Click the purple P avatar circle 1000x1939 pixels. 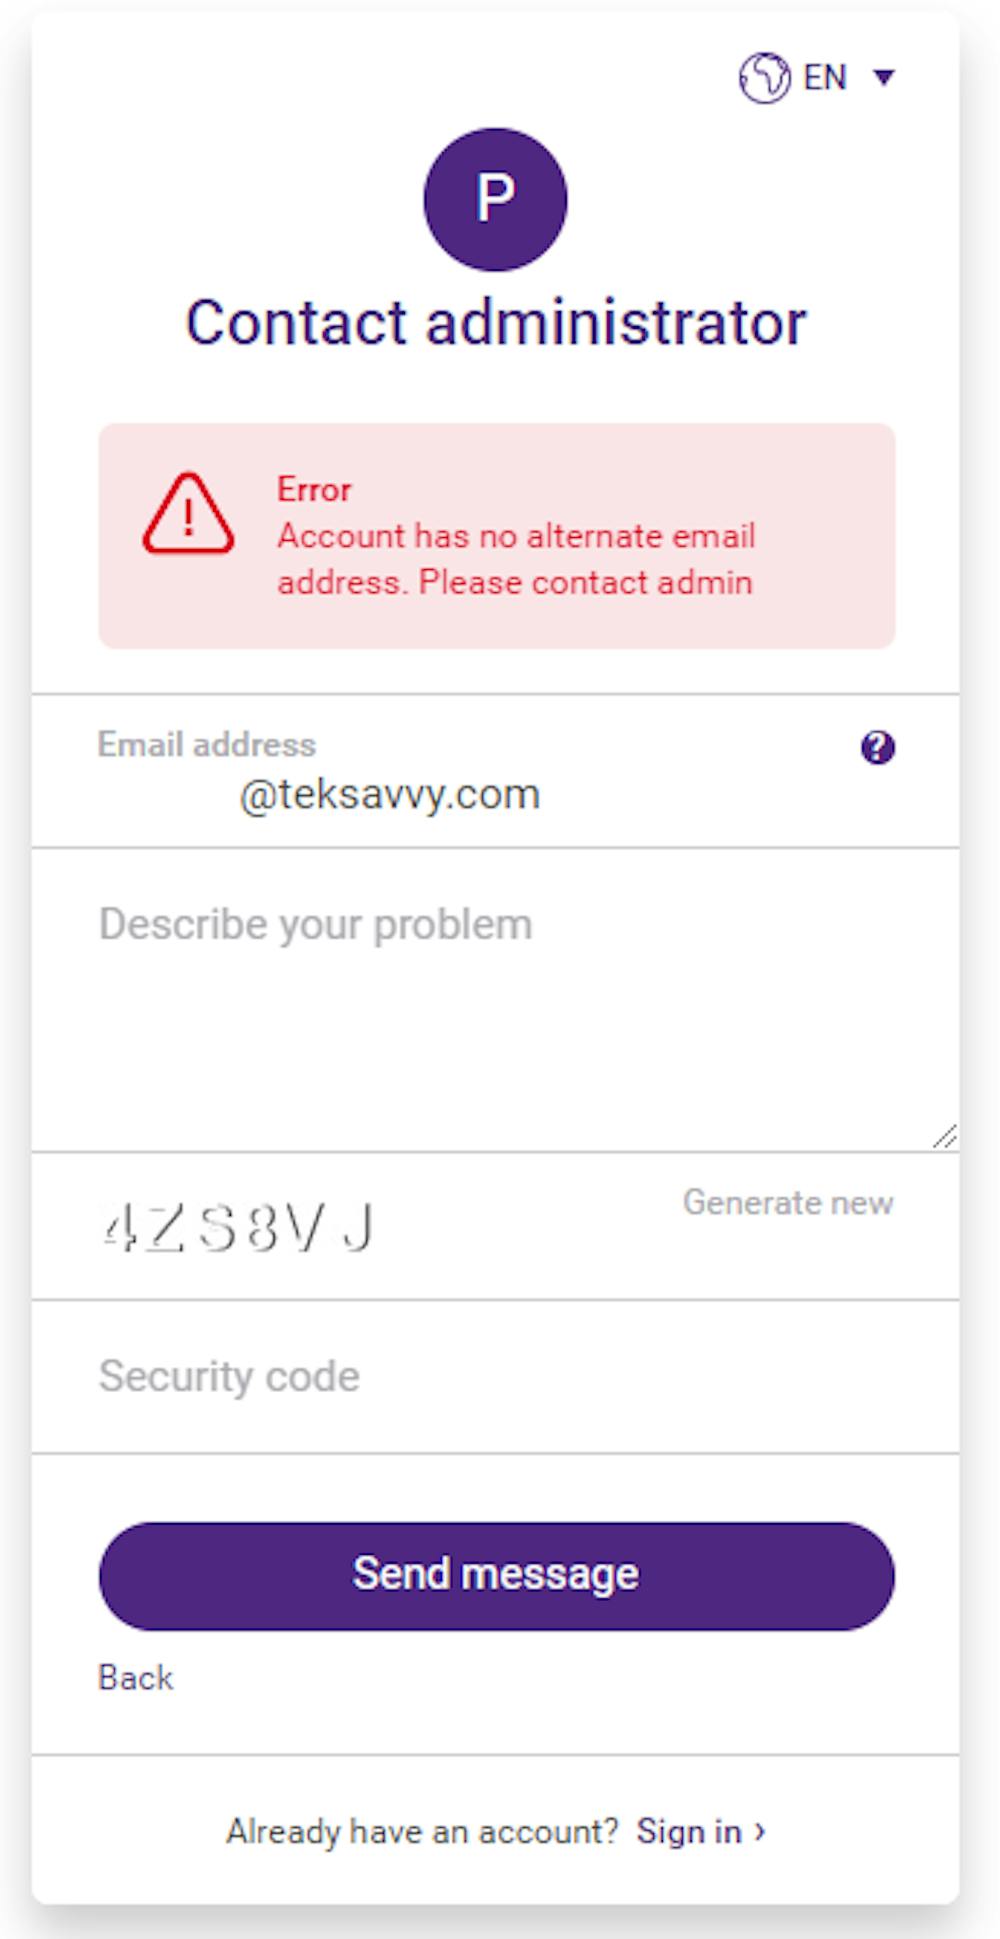tap(495, 199)
